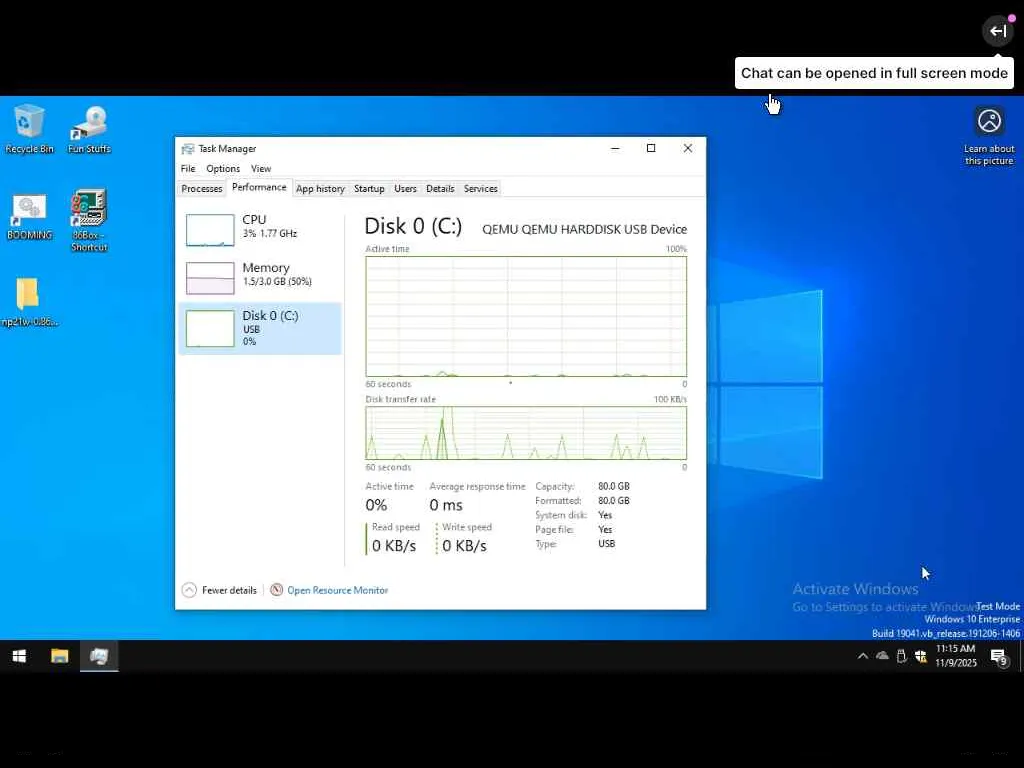
Task: Open Resource Monitor link
Action: (x=338, y=590)
